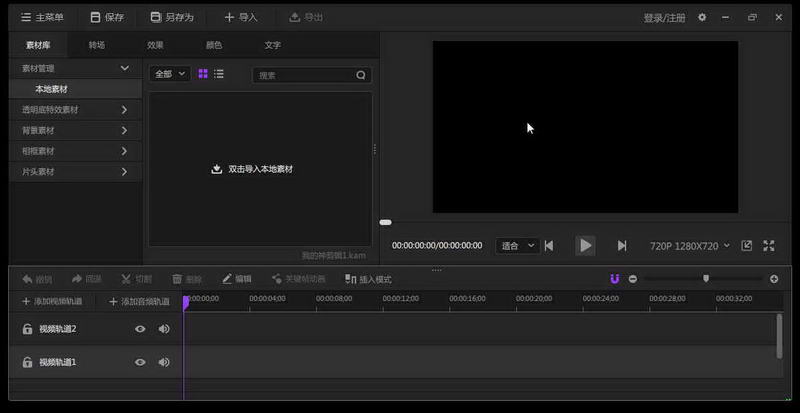Click the play button under preview
The height and width of the screenshot is (413, 800).
point(585,245)
